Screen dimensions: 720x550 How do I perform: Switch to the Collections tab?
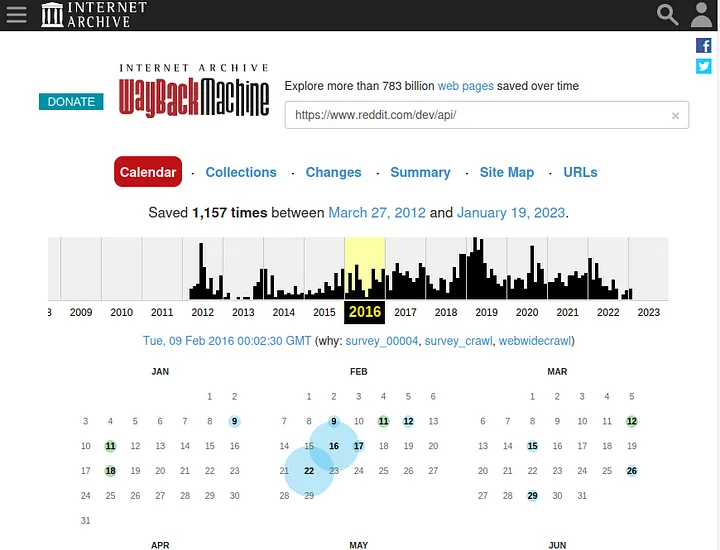241,172
